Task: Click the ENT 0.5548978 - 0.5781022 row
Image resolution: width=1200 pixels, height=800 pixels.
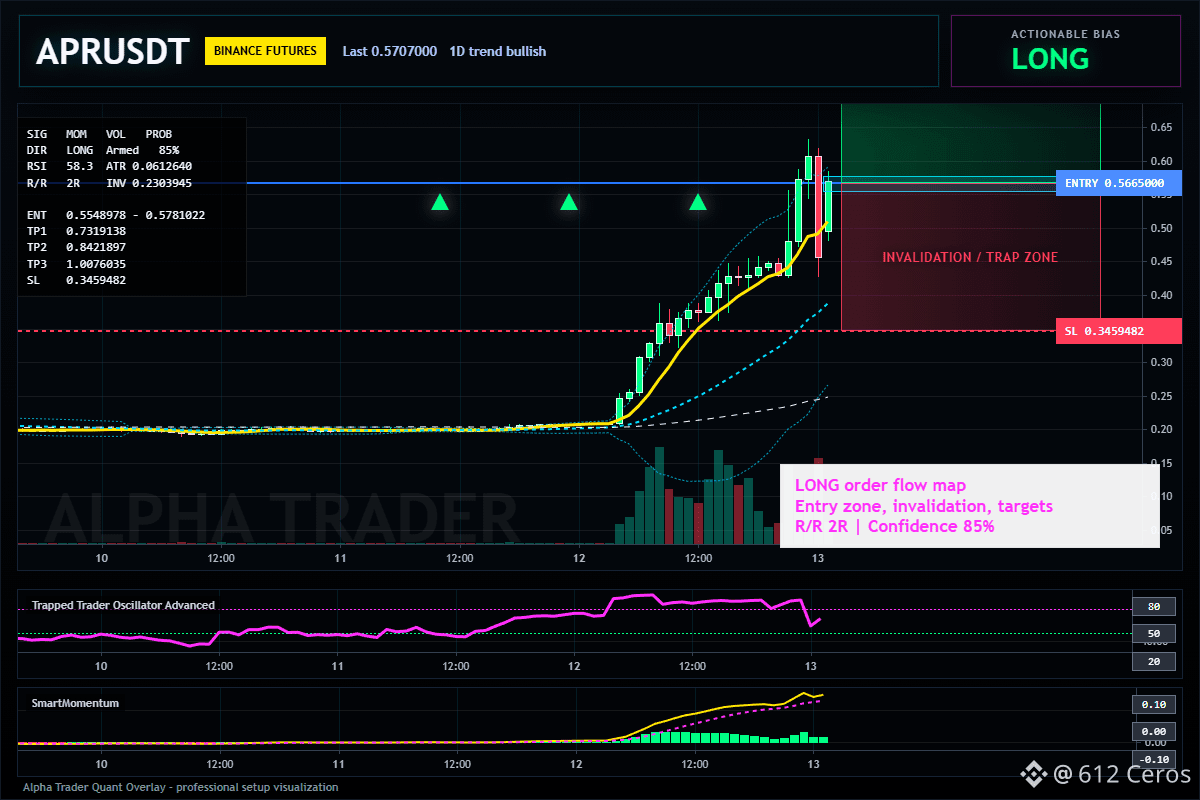Action: tap(116, 215)
